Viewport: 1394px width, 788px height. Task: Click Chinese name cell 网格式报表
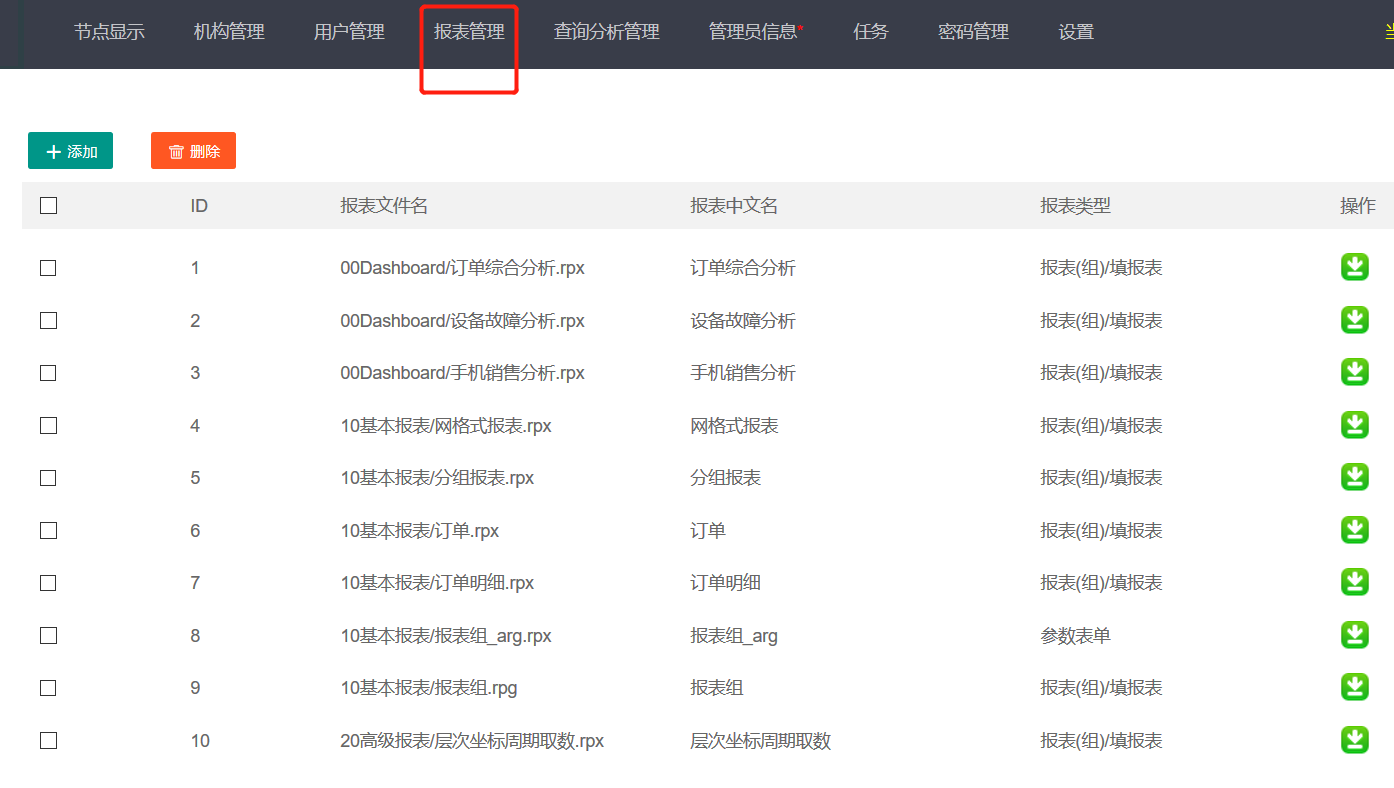pyautogui.click(x=734, y=426)
